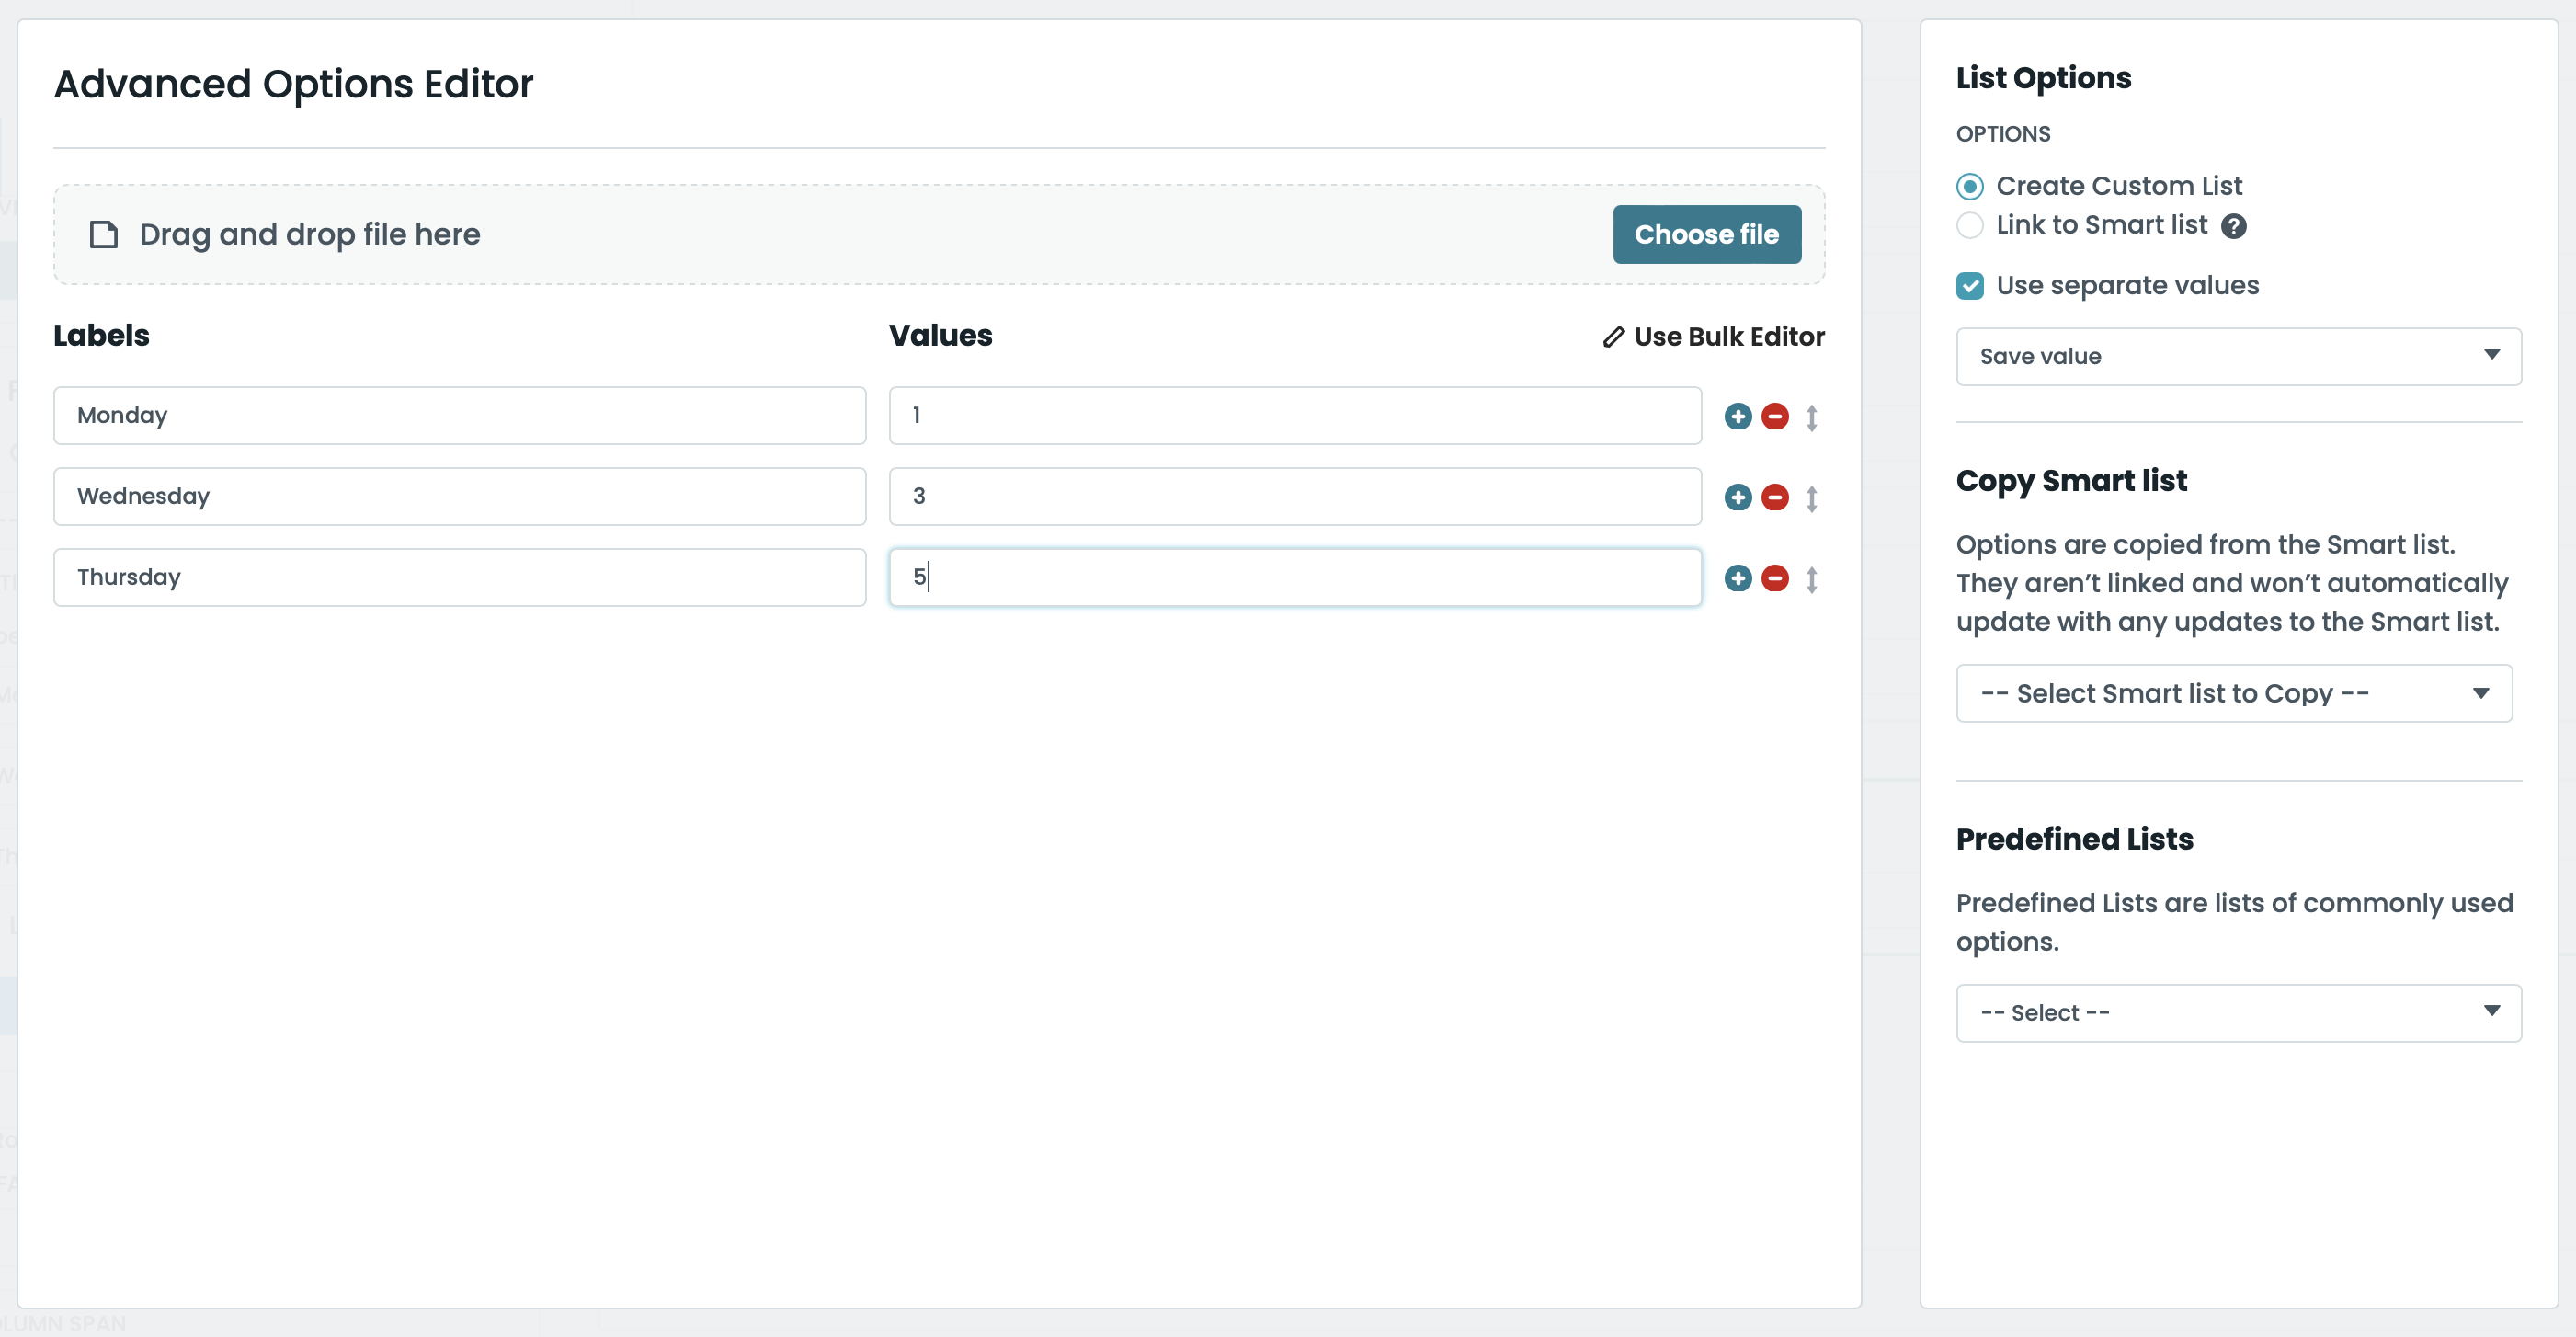Expand the Select Smart list to Copy dropdown
The width and height of the screenshot is (2576, 1337).
coord(2237,693)
